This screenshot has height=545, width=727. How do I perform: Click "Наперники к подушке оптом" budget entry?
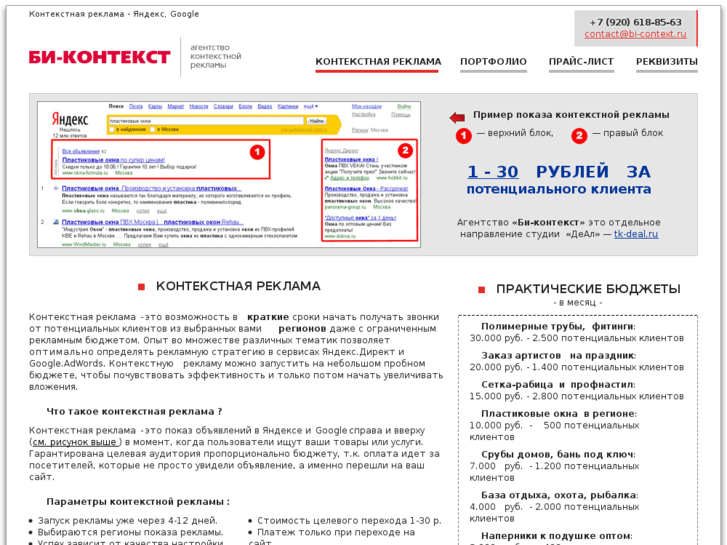(556, 536)
